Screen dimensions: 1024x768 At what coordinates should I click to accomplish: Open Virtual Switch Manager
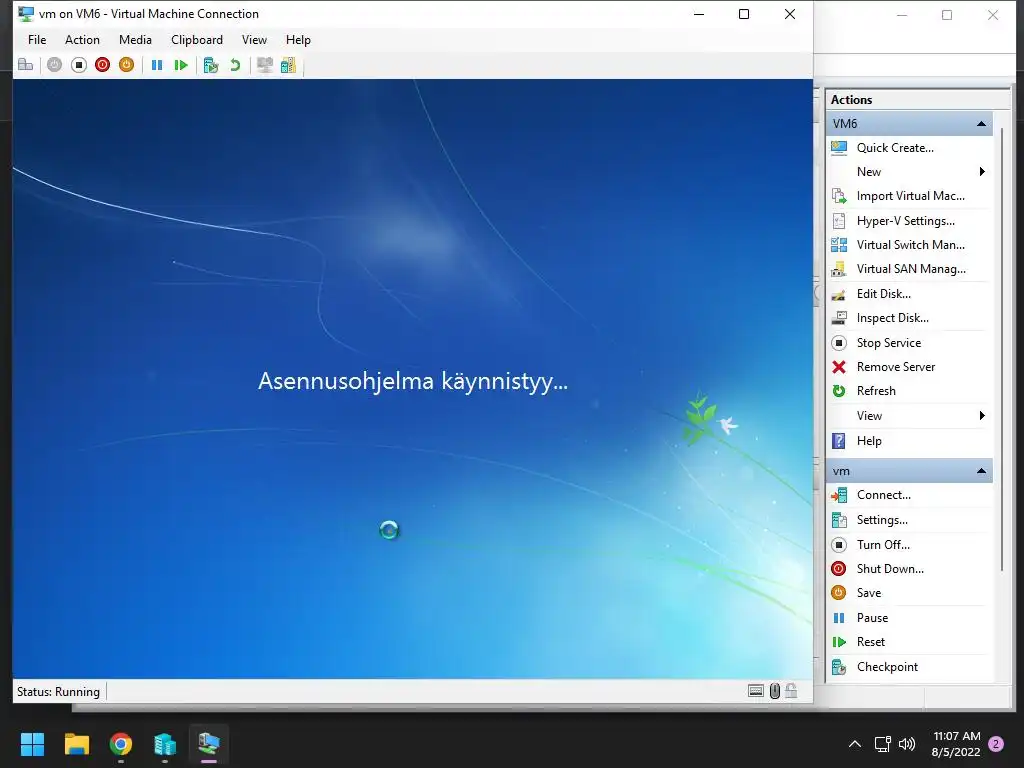coord(909,245)
